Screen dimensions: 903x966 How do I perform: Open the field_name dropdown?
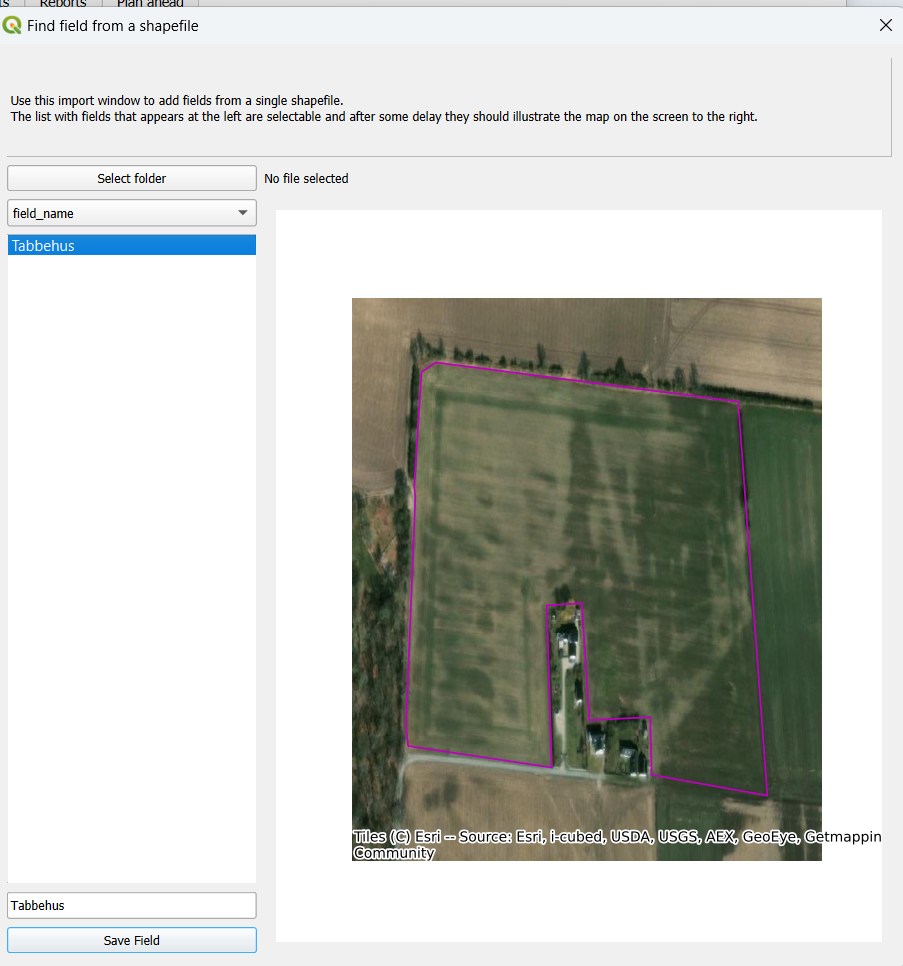pos(132,213)
